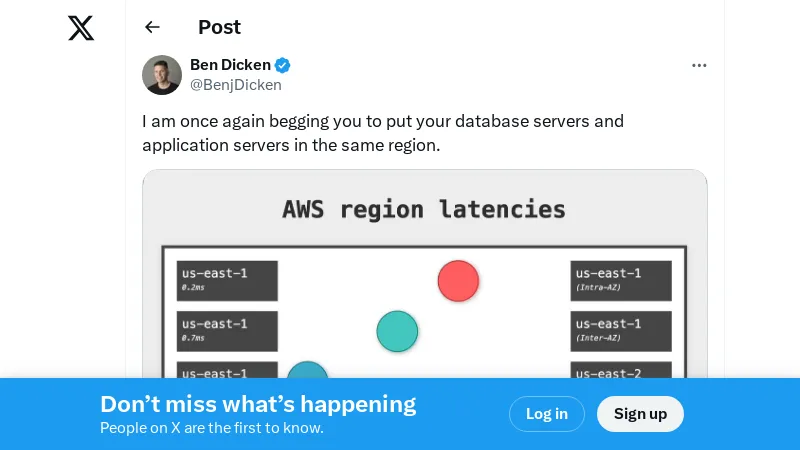Screen dimensions: 800x450
Task: Click the us-east-1 Intra-AZ label
Action: click(621, 280)
